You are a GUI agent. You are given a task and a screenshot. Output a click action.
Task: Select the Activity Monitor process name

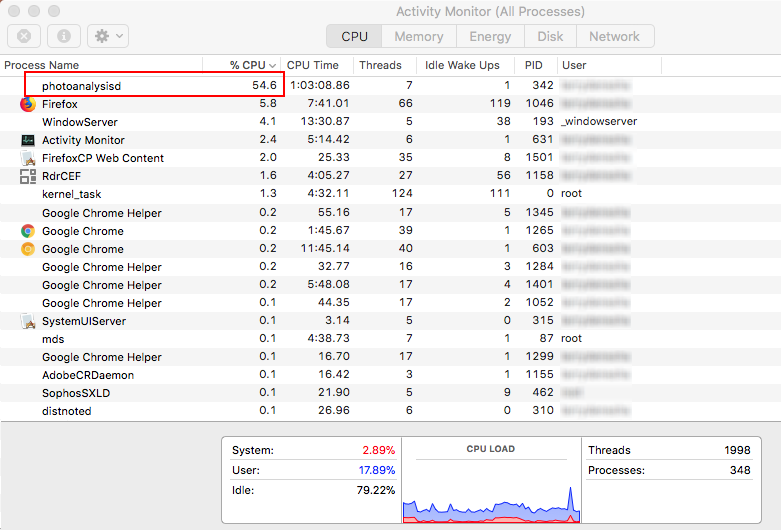(x=83, y=140)
